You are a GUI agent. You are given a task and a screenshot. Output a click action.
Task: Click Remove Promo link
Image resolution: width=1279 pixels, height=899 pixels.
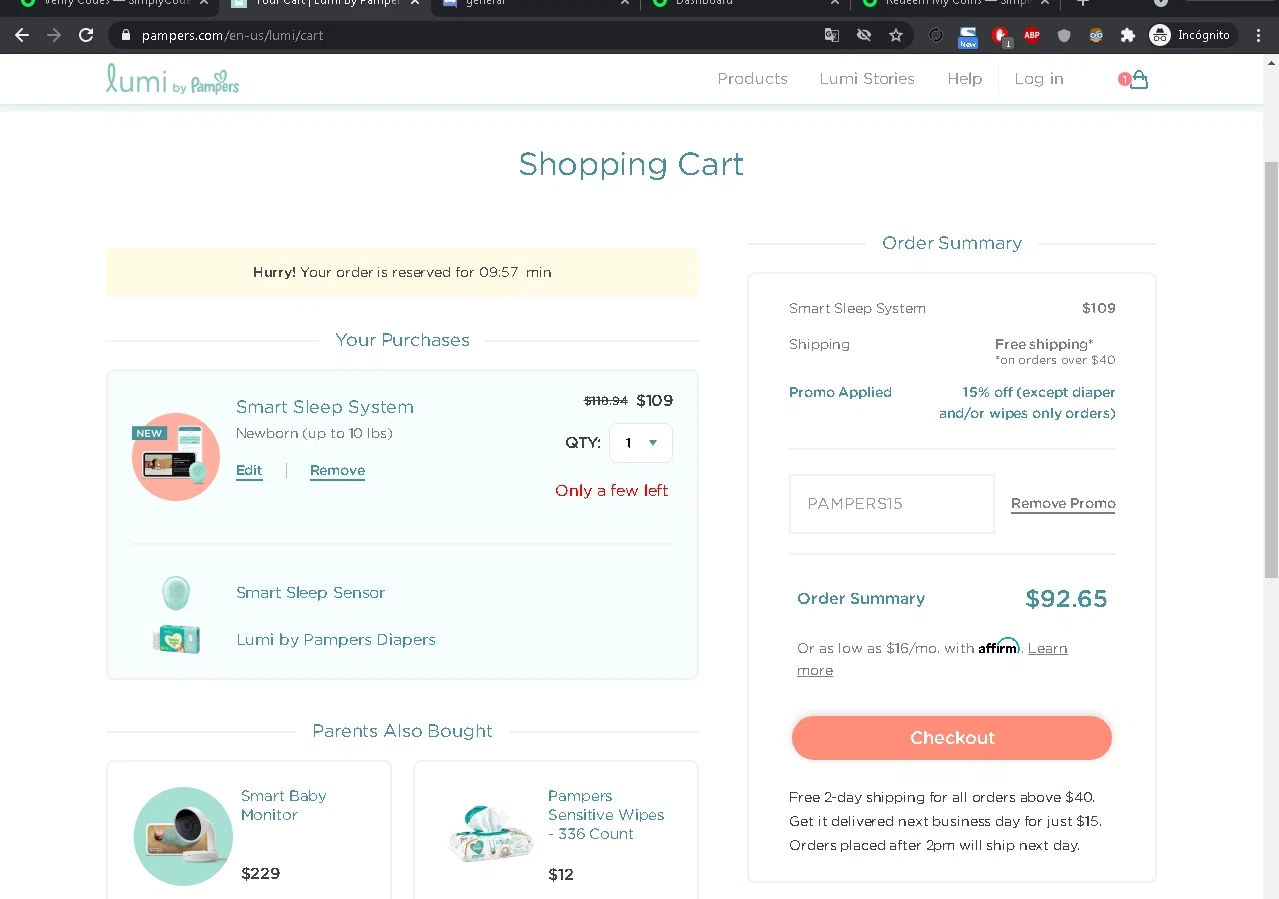[x=1063, y=504]
